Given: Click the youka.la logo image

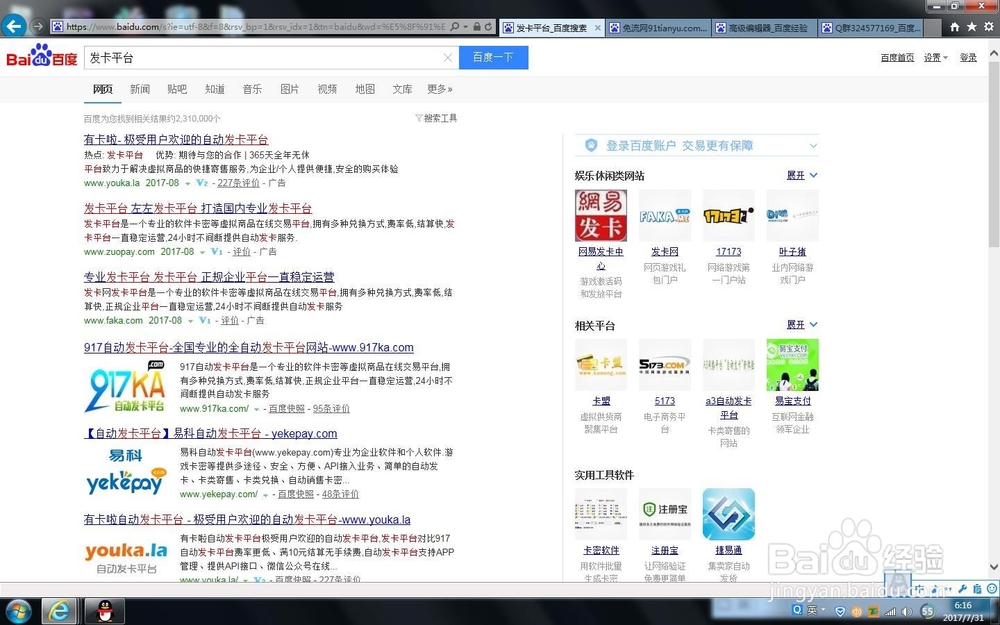Looking at the screenshot, I should (x=126, y=557).
